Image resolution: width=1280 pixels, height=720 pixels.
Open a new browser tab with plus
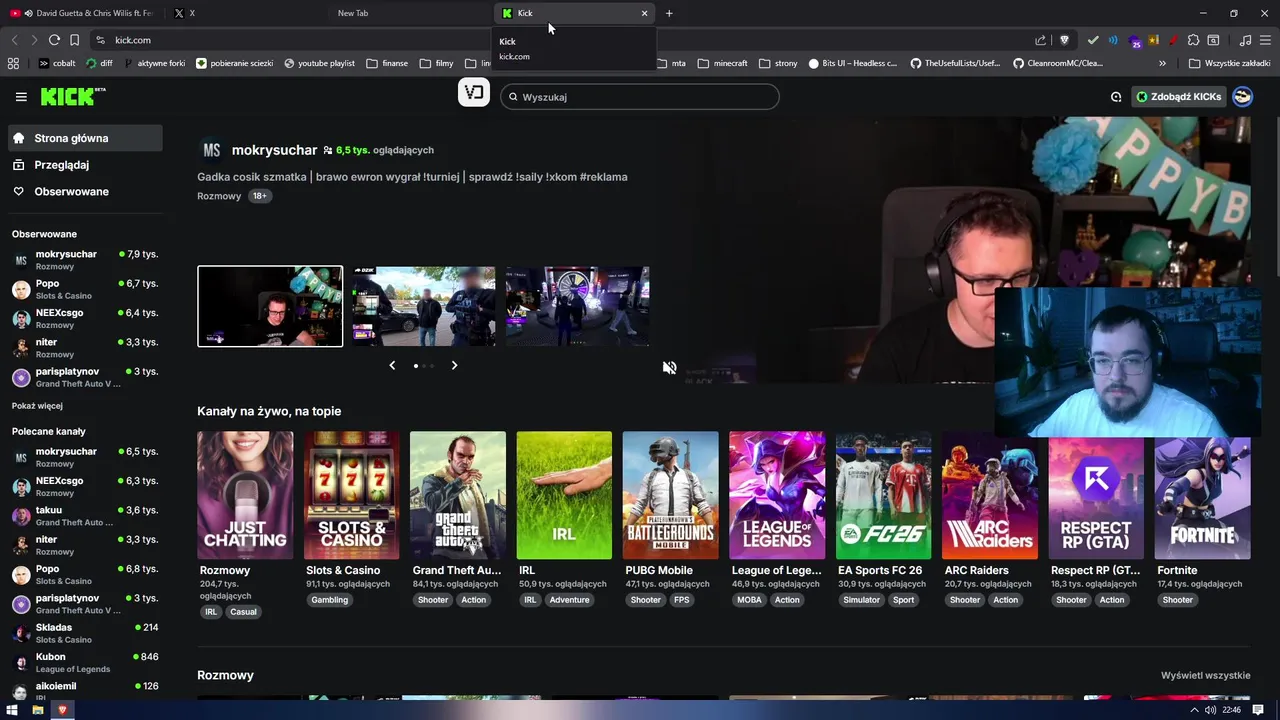669,13
